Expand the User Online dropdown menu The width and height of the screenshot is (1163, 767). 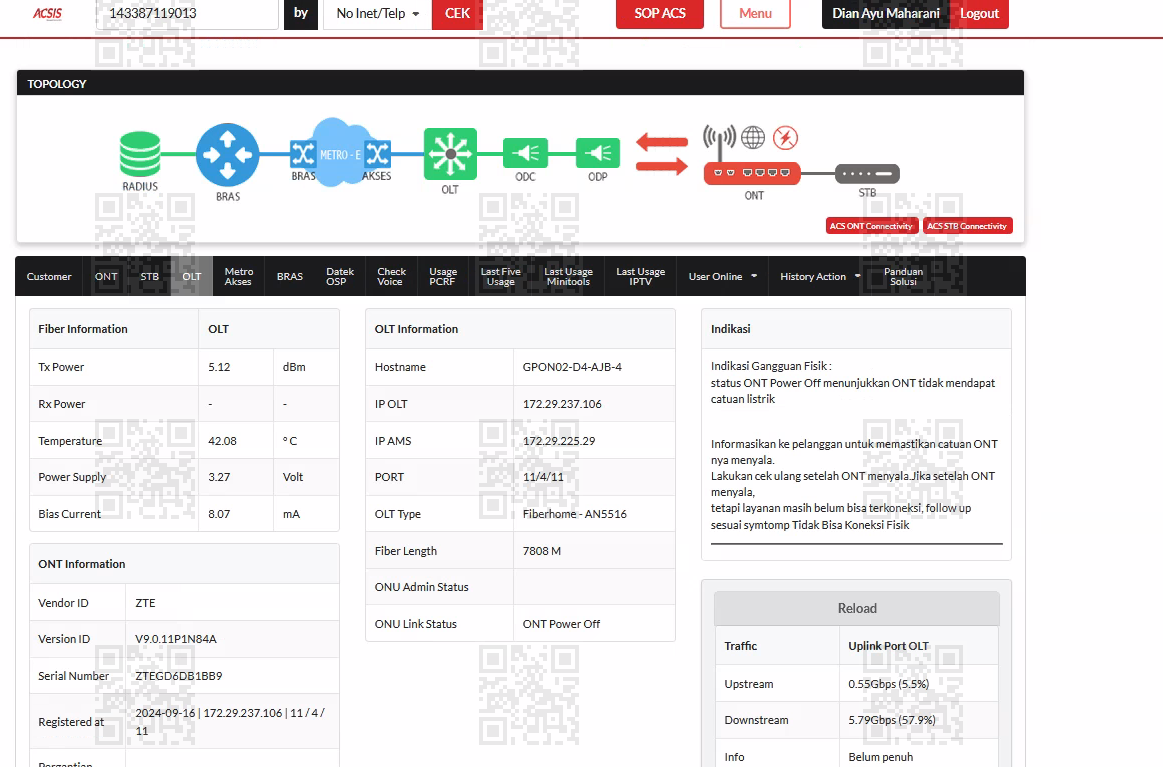(722, 276)
